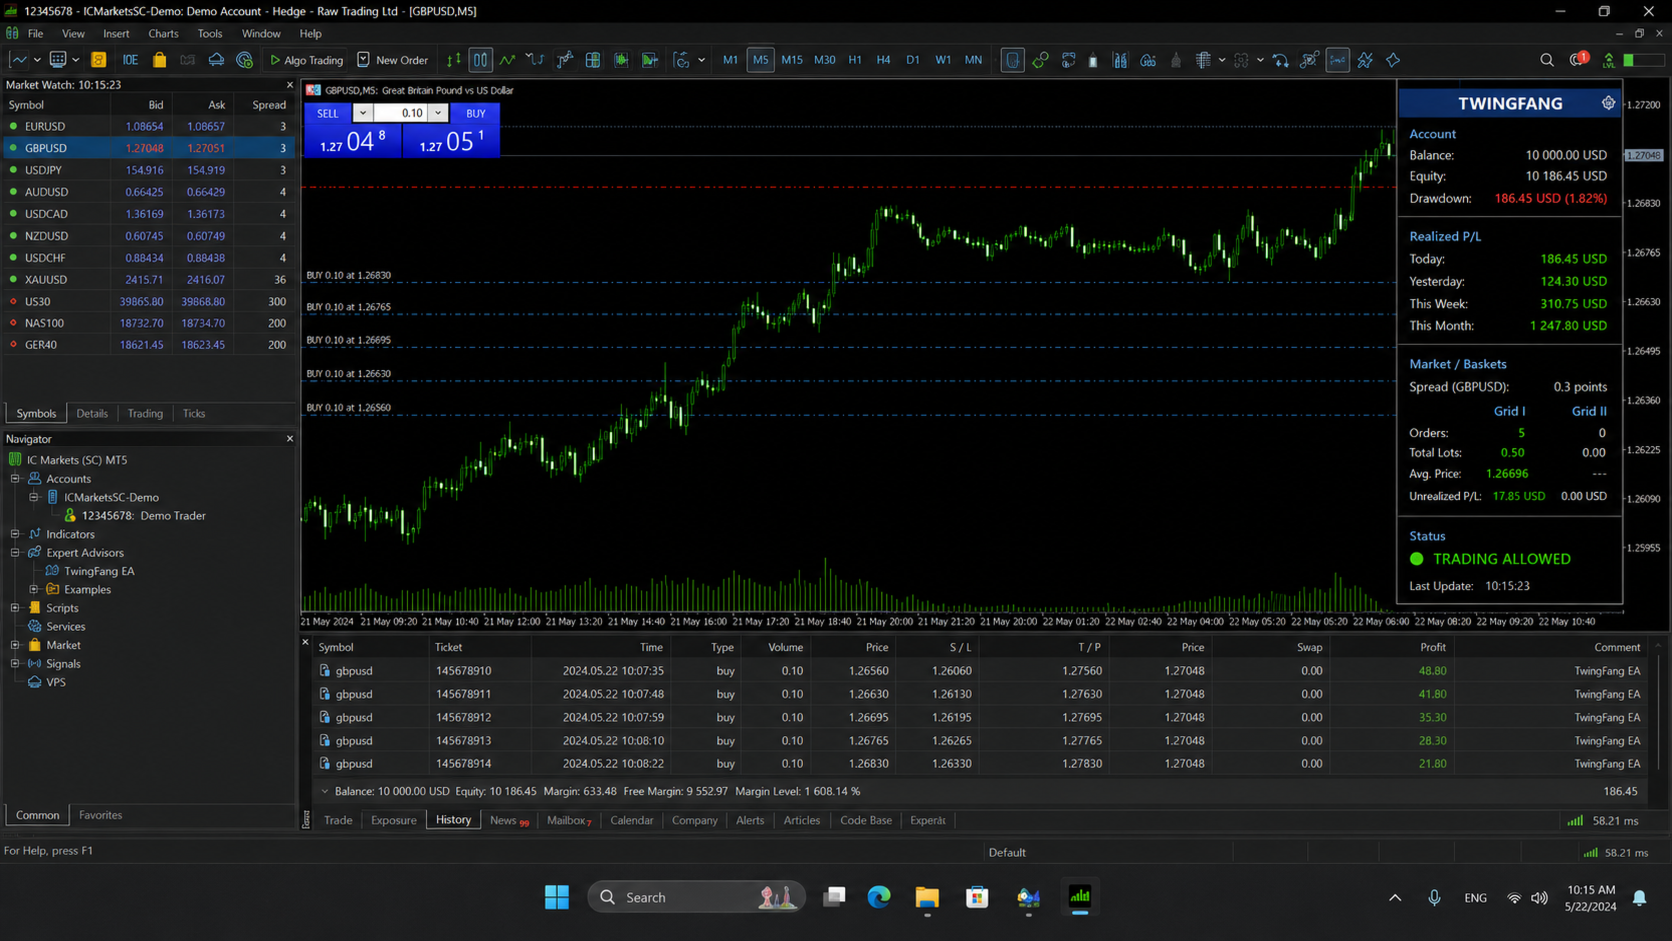Collapse the Expert Advisors node
This screenshot has height=941, width=1672.
[16, 552]
